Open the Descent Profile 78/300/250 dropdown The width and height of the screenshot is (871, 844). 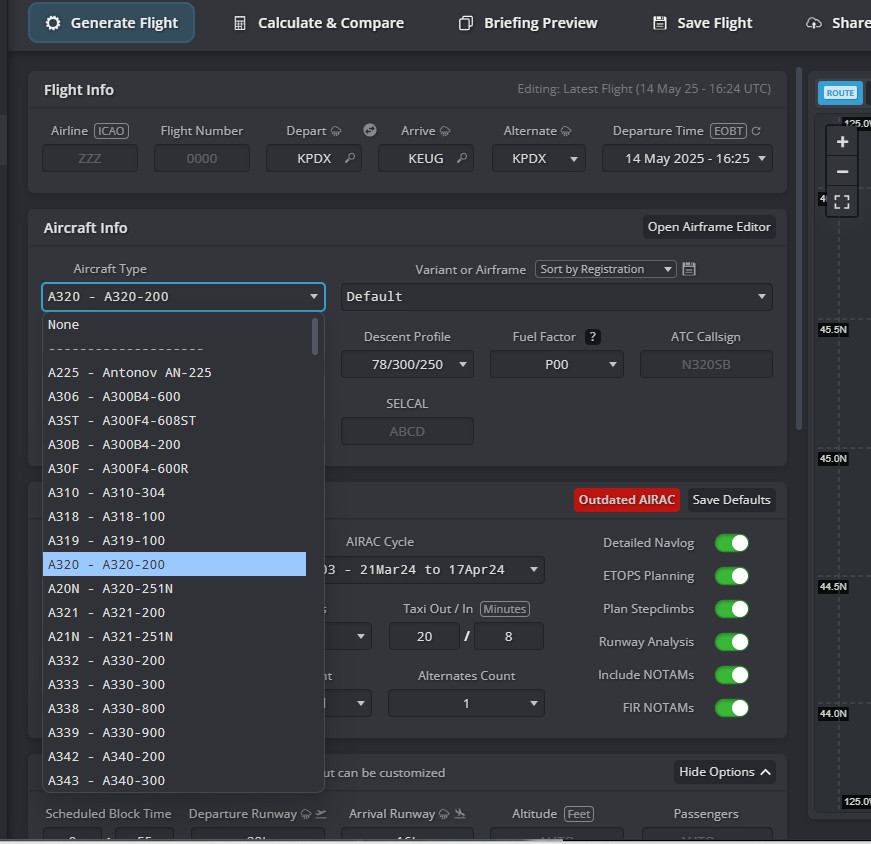point(407,364)
